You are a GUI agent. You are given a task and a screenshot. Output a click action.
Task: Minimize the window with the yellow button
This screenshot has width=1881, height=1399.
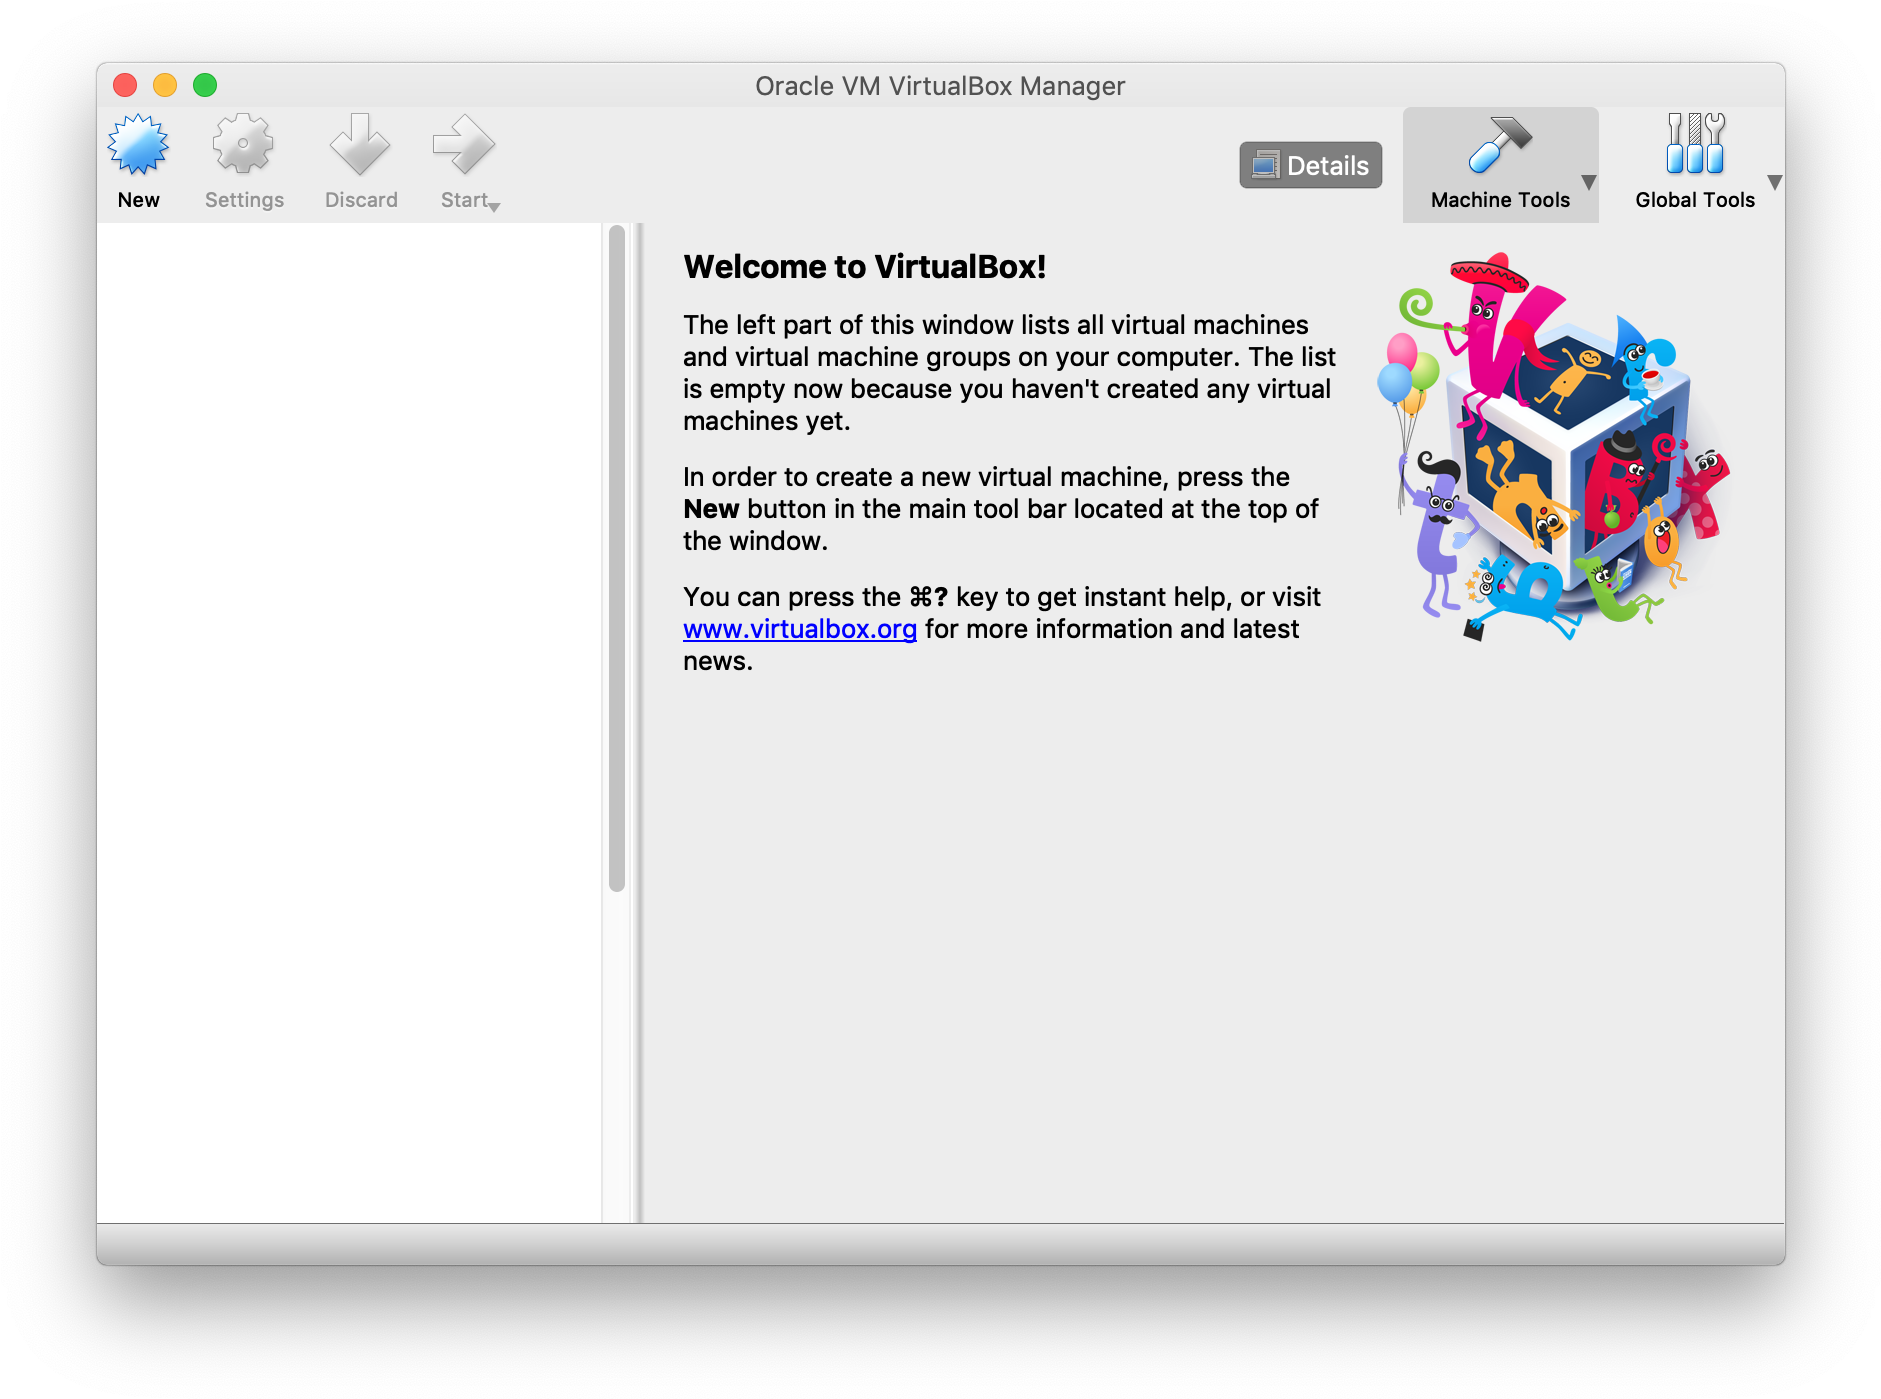(165, 85)
